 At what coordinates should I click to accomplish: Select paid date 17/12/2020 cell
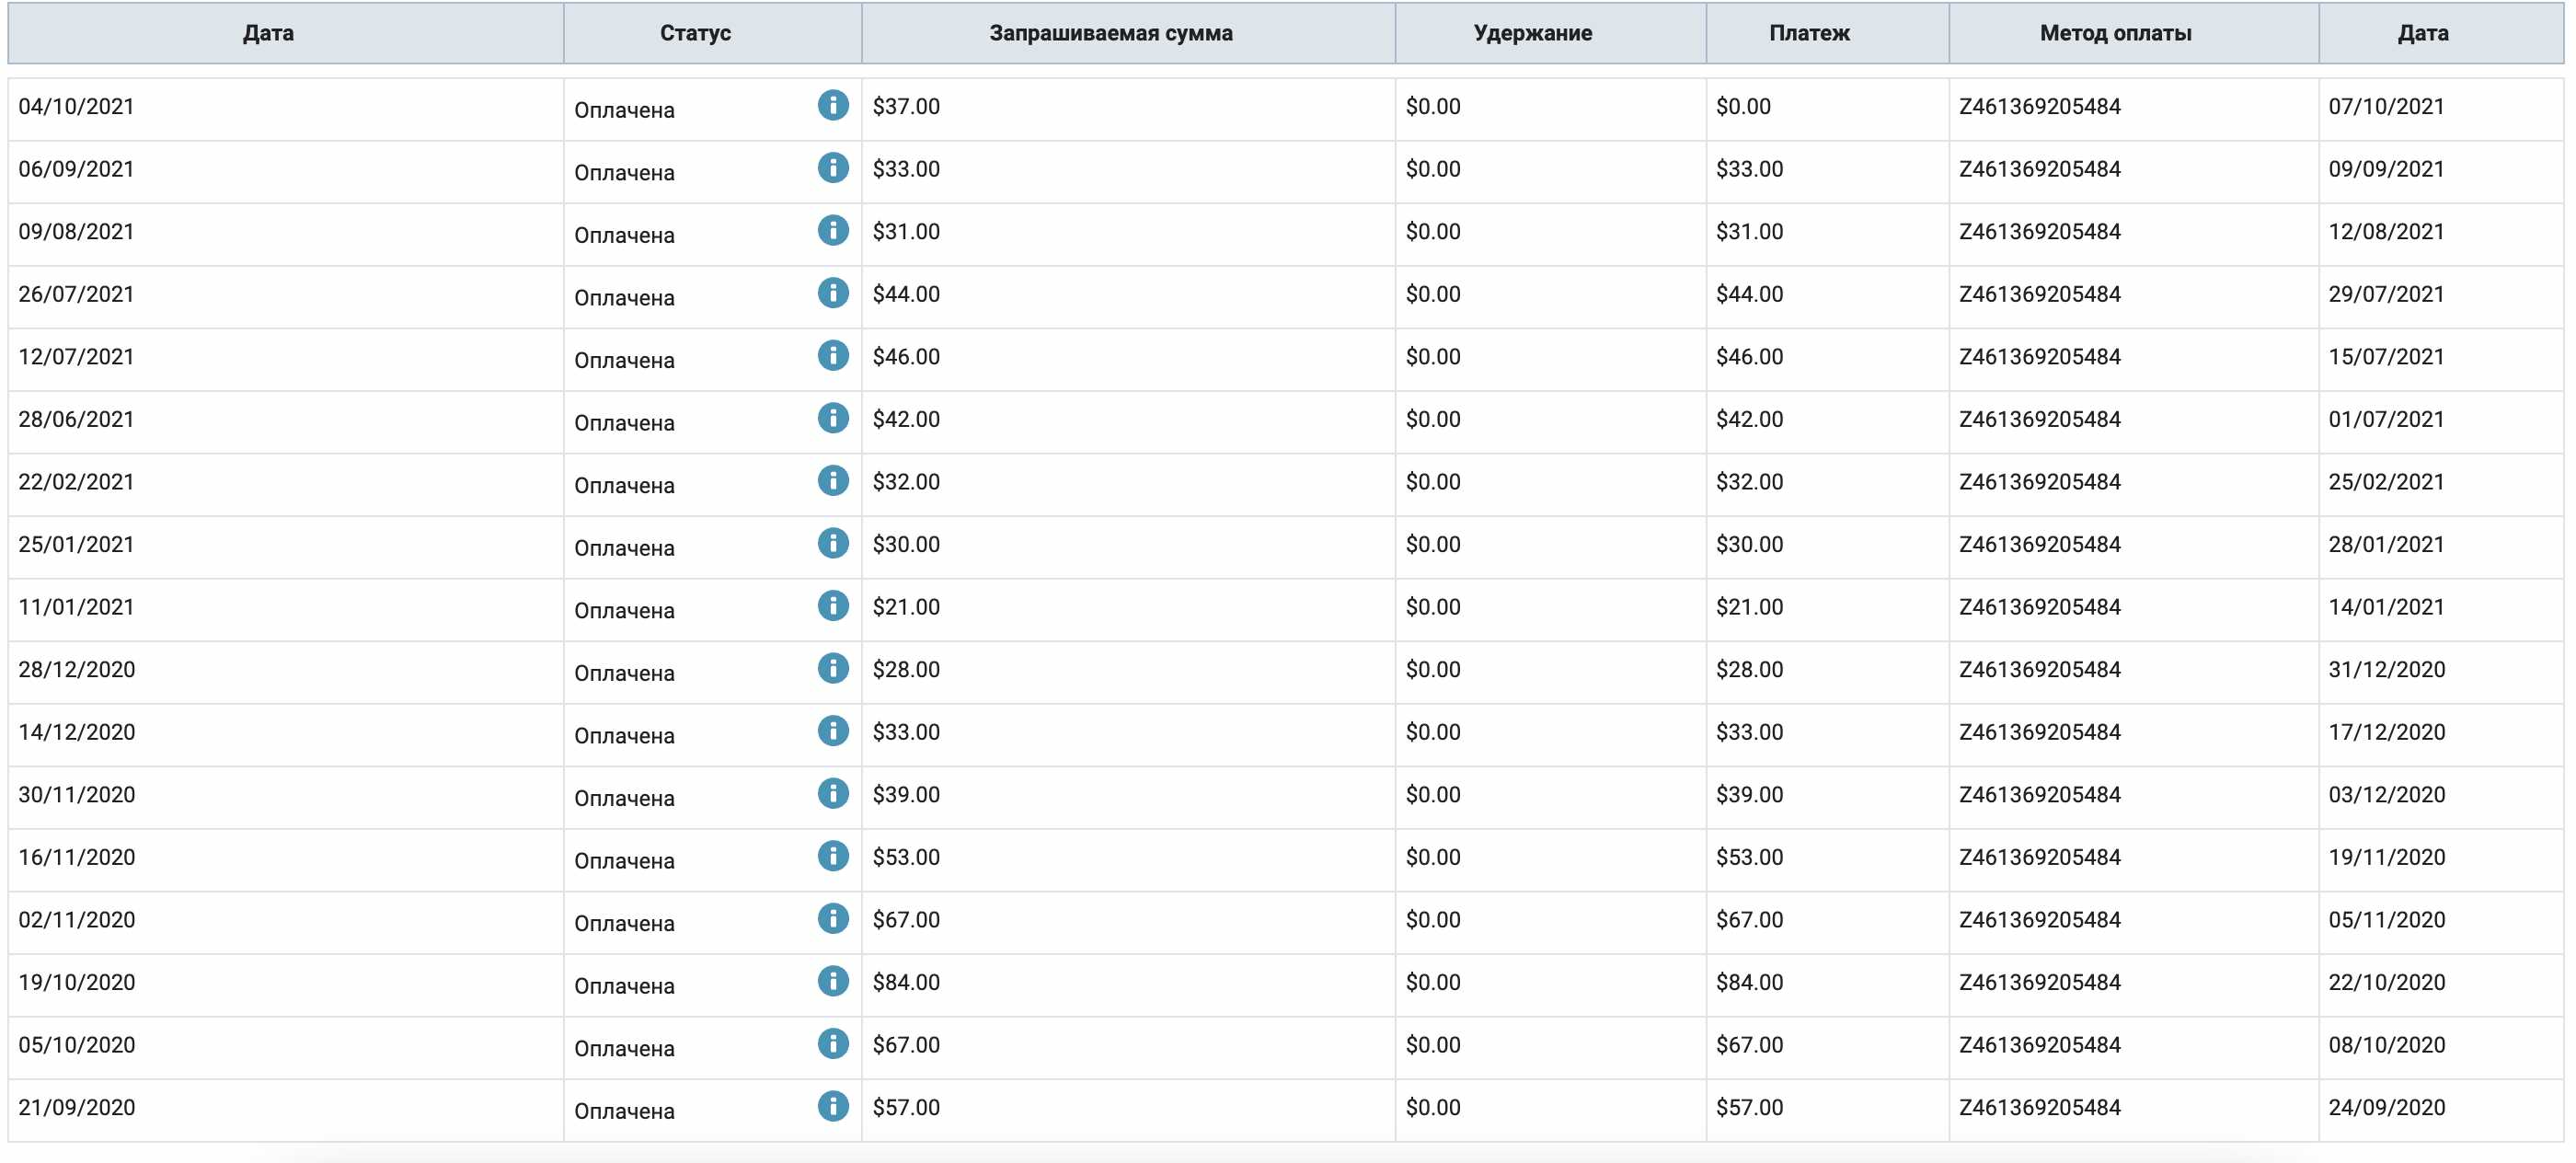[x=2441, y=735]
